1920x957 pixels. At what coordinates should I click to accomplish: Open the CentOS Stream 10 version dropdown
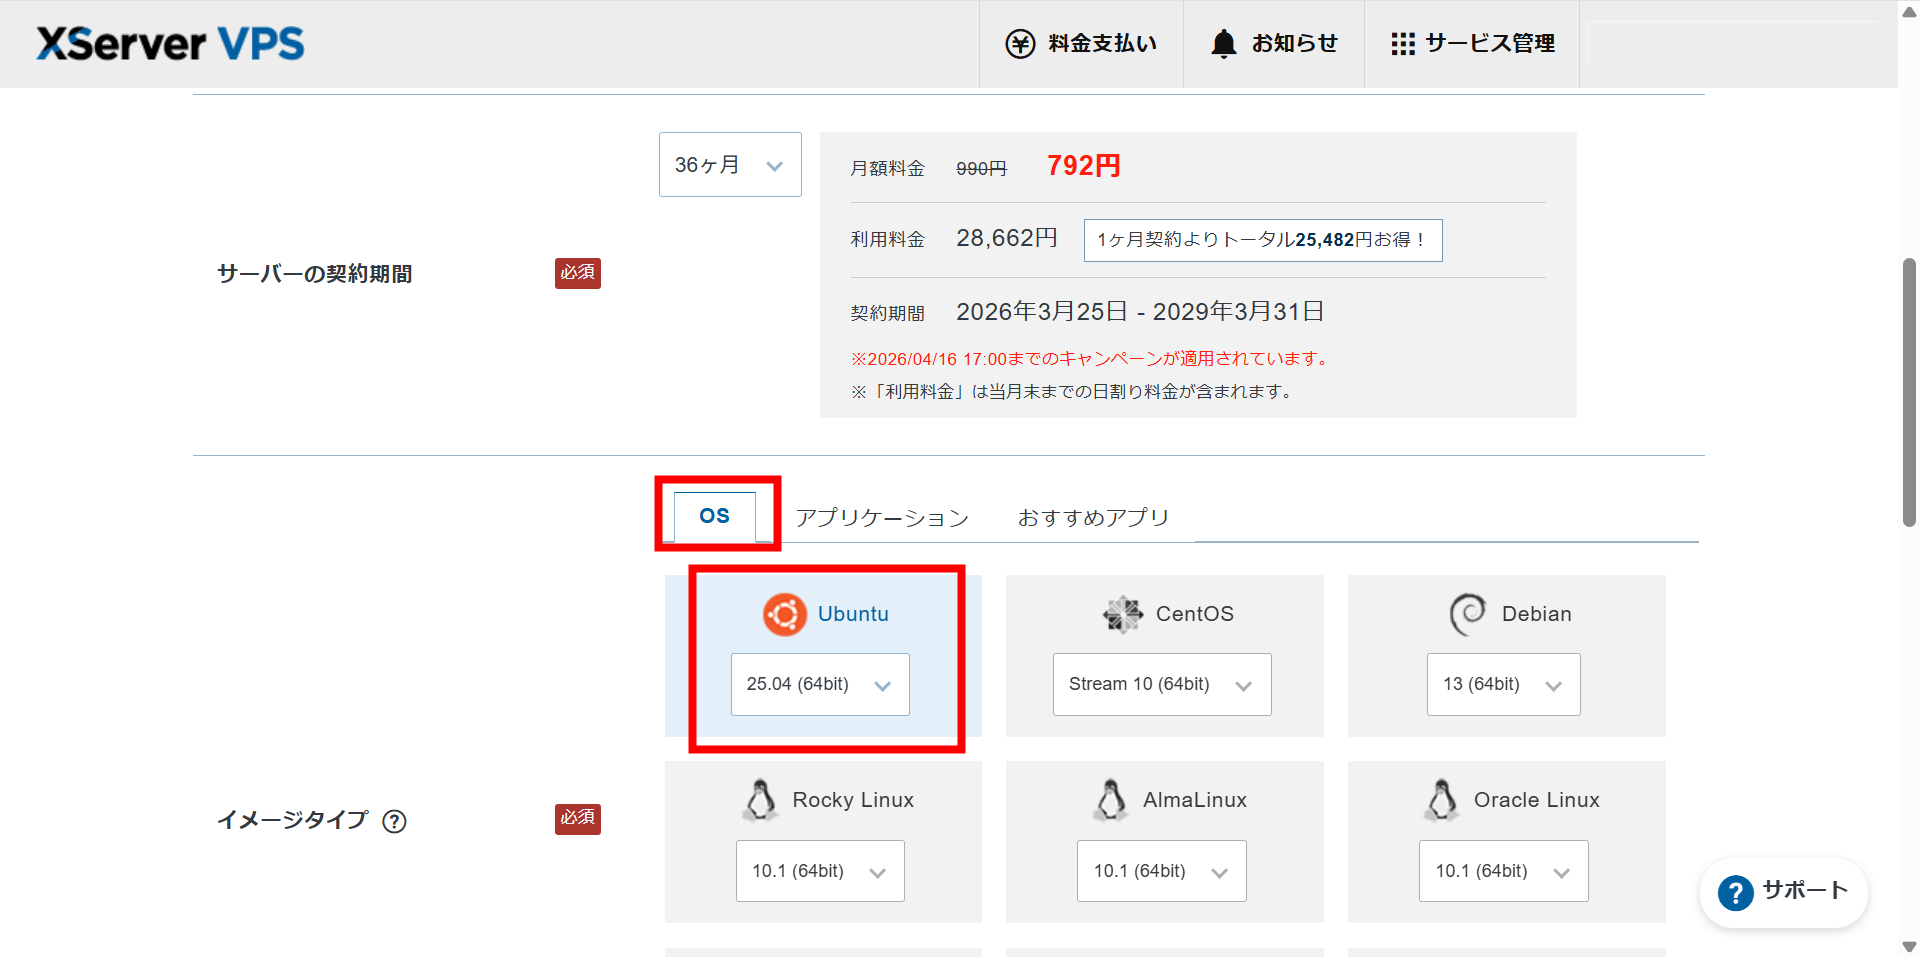tap(1161, 685)
